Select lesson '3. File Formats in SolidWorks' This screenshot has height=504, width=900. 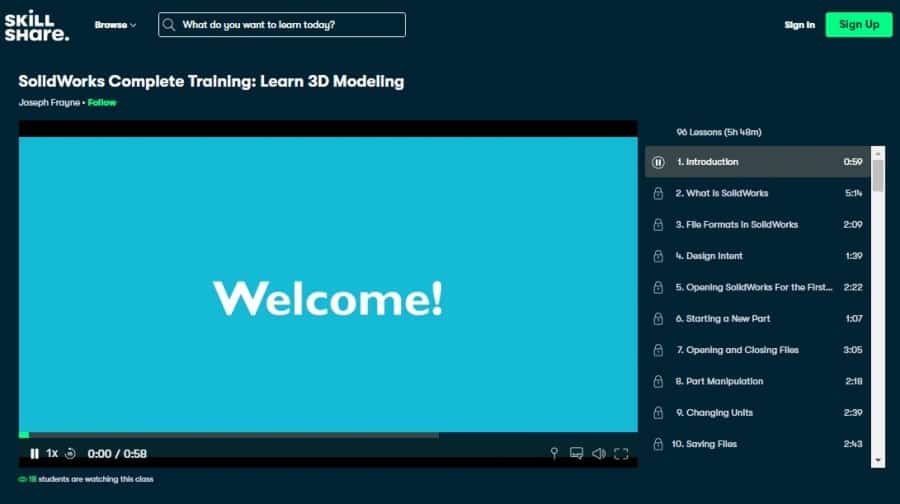[x=758, y=224]
